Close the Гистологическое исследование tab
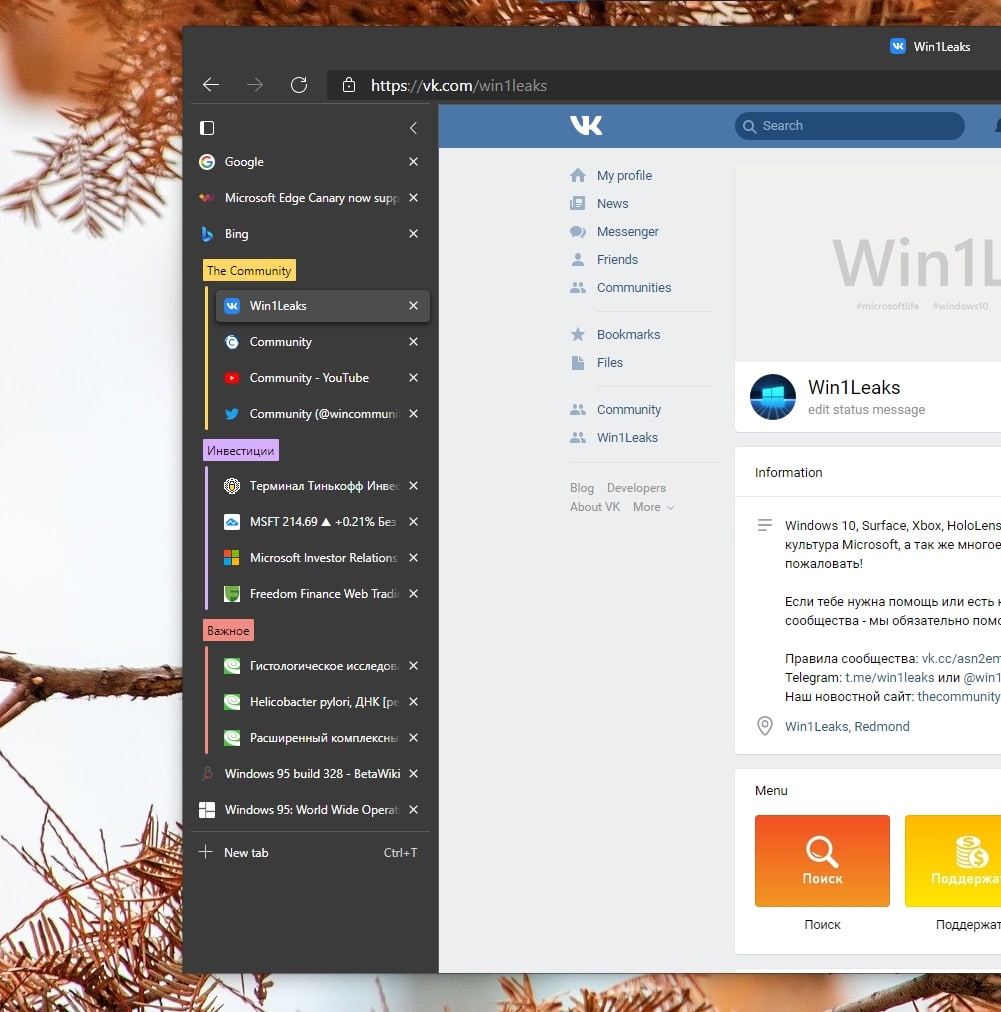The image size is (1001, 1012). pyautogui.click(x=413, y=666)
